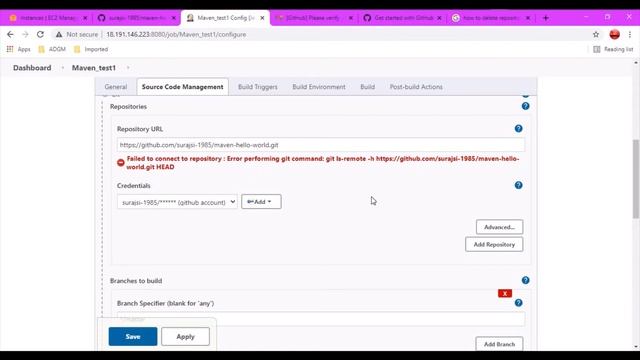Switch to how to delete repository tab
The height and width of the screenshot is (360, 640).
[x=490, y=18]
